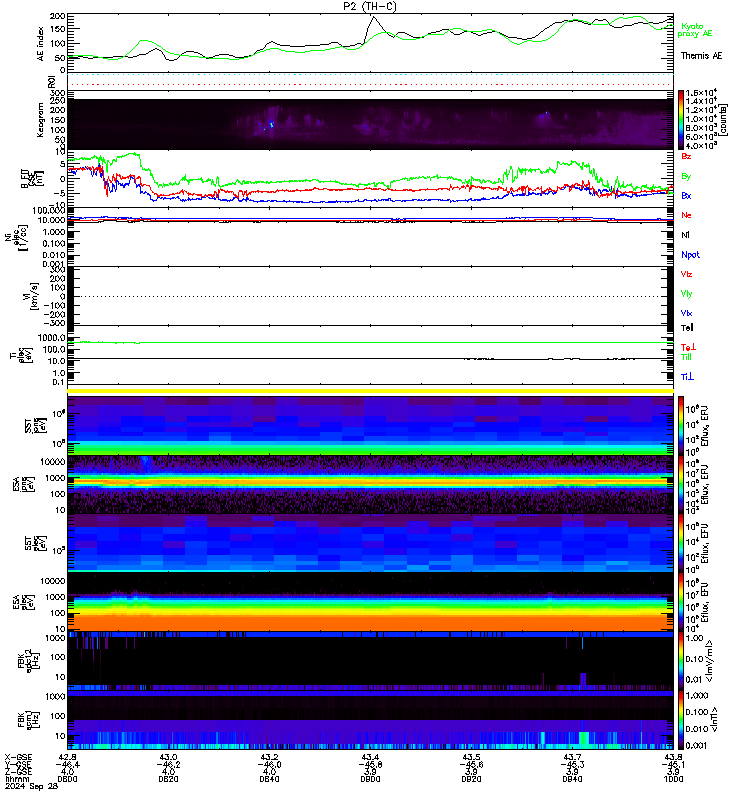Select the black Themis AE legend label
Viewport: 750px width, 800px height.
click(x=701, y=56)
